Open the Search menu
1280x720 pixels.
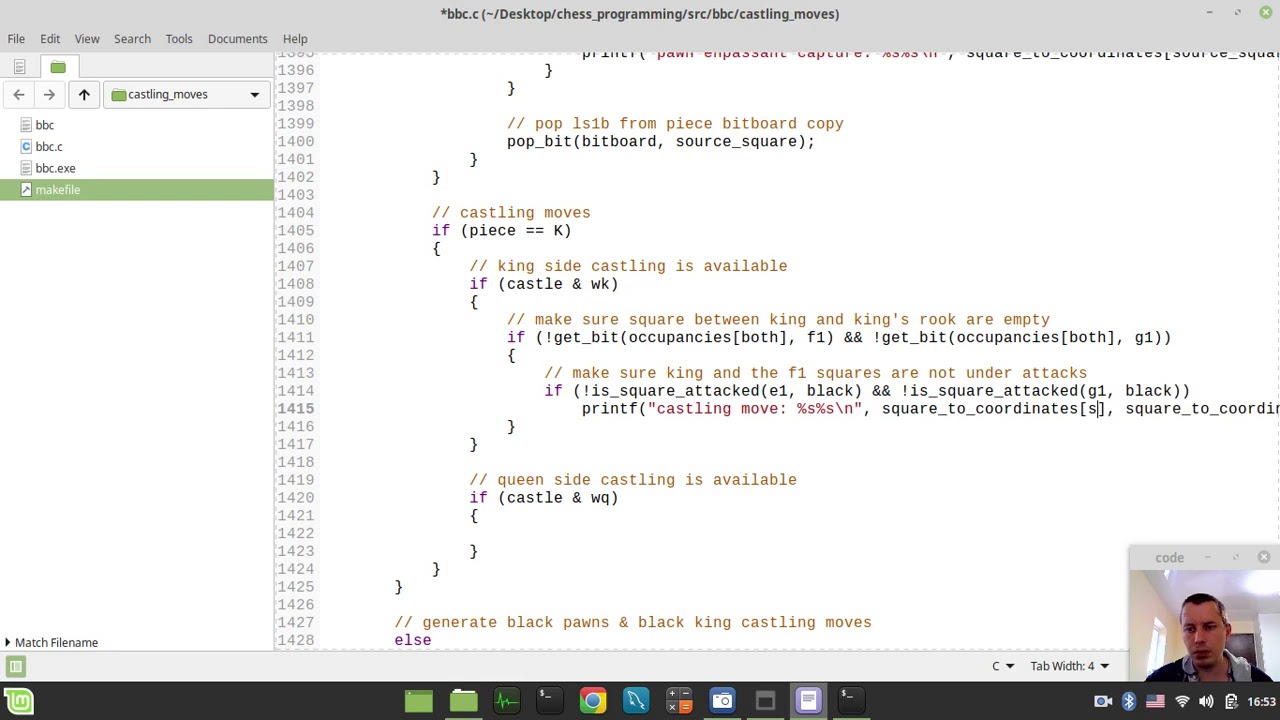point(132,38)
